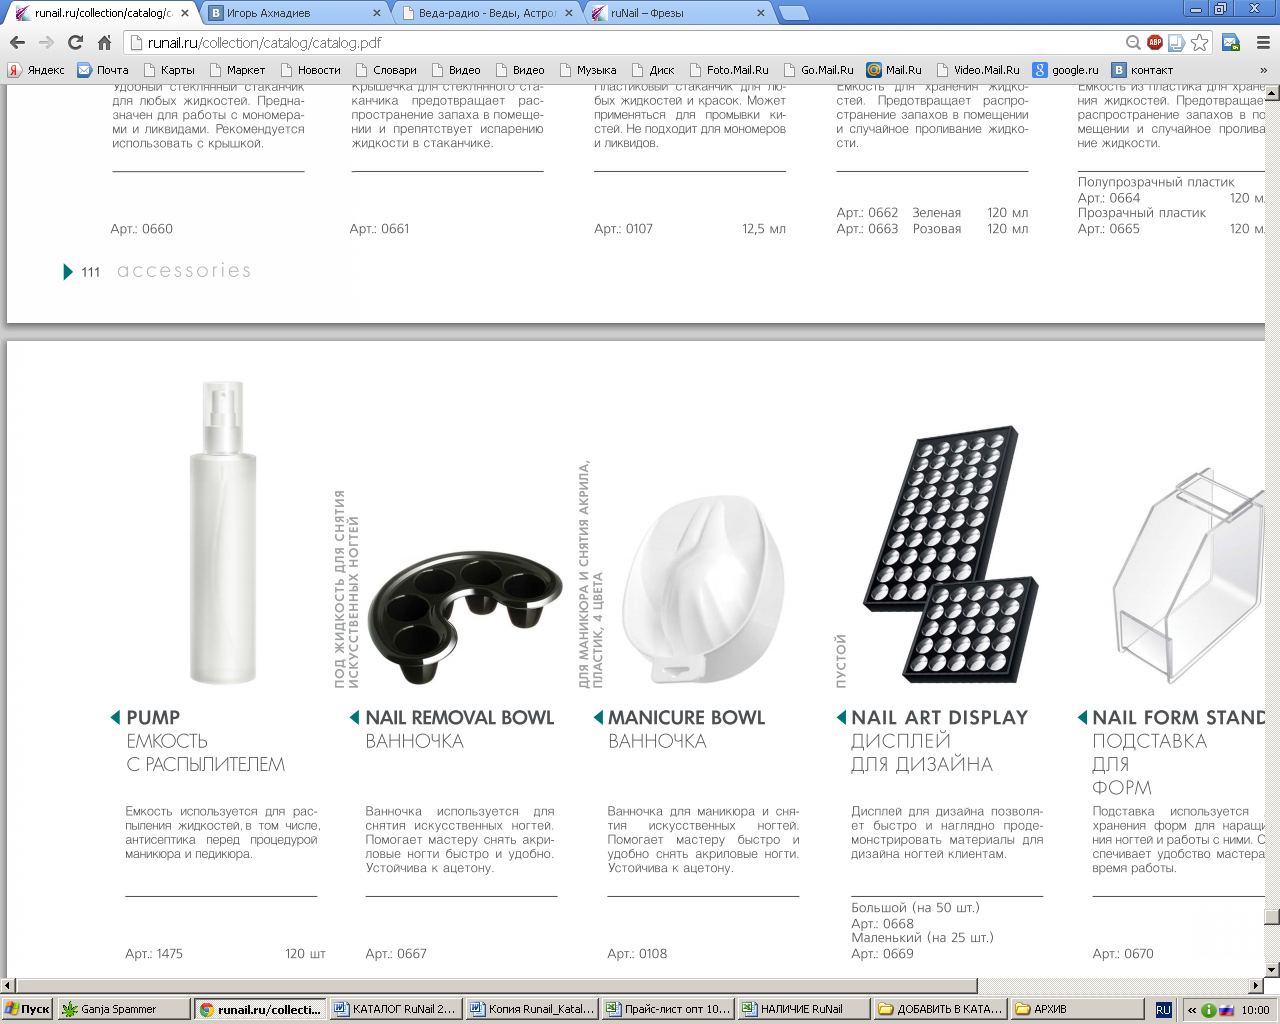
Task: Open the google.ru bookmark
Action: [x=1066, y=70]
